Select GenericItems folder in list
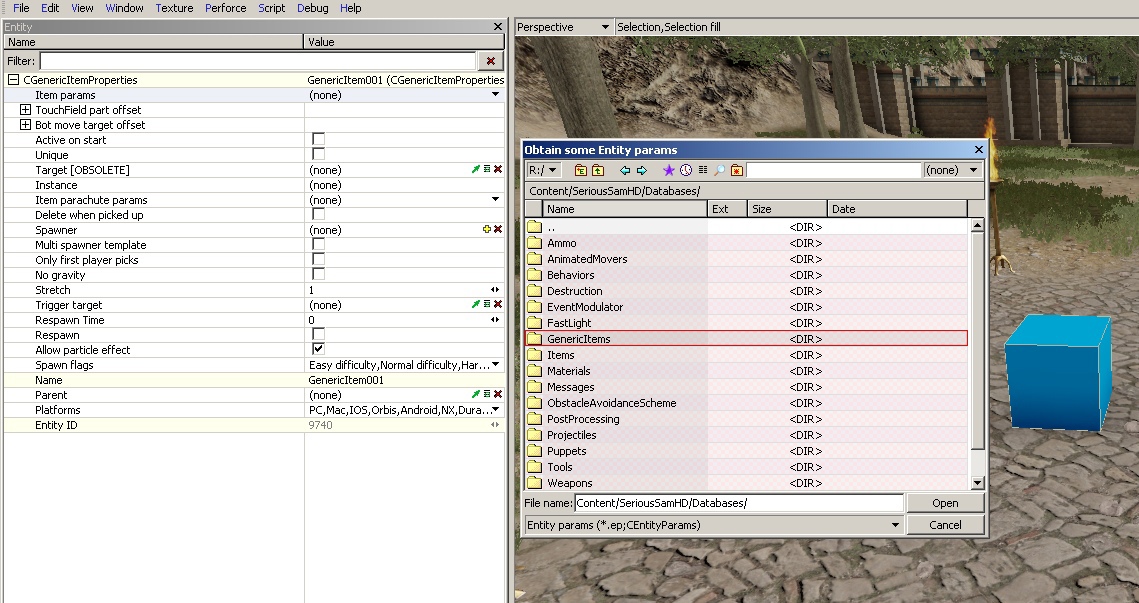 [x=746, y=339]
